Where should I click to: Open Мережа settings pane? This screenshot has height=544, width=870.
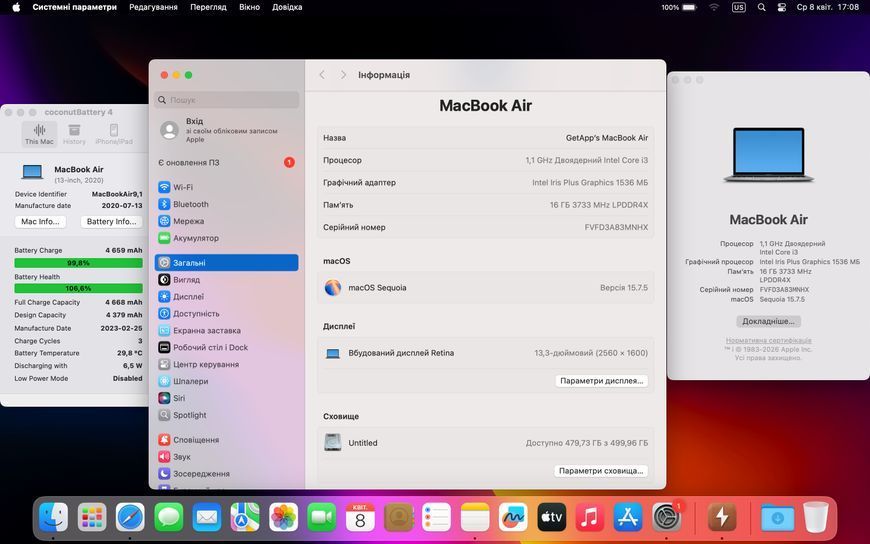pos(226,221)
